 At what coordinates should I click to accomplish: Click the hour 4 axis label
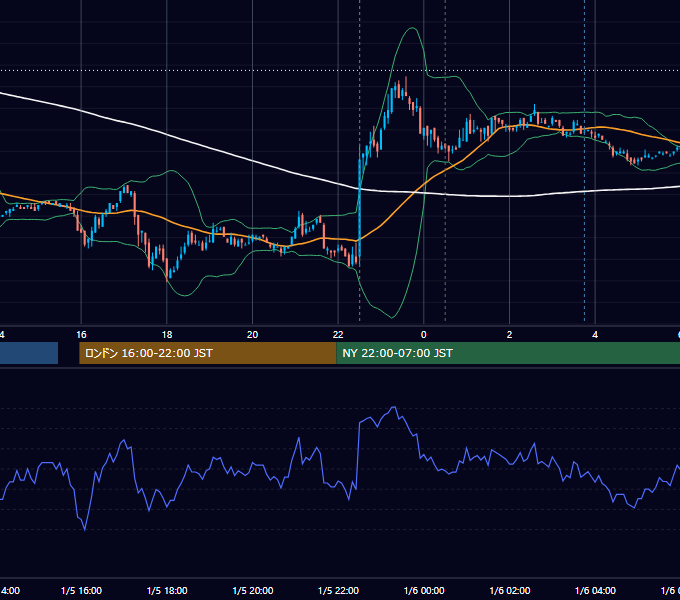click(595, 334)
